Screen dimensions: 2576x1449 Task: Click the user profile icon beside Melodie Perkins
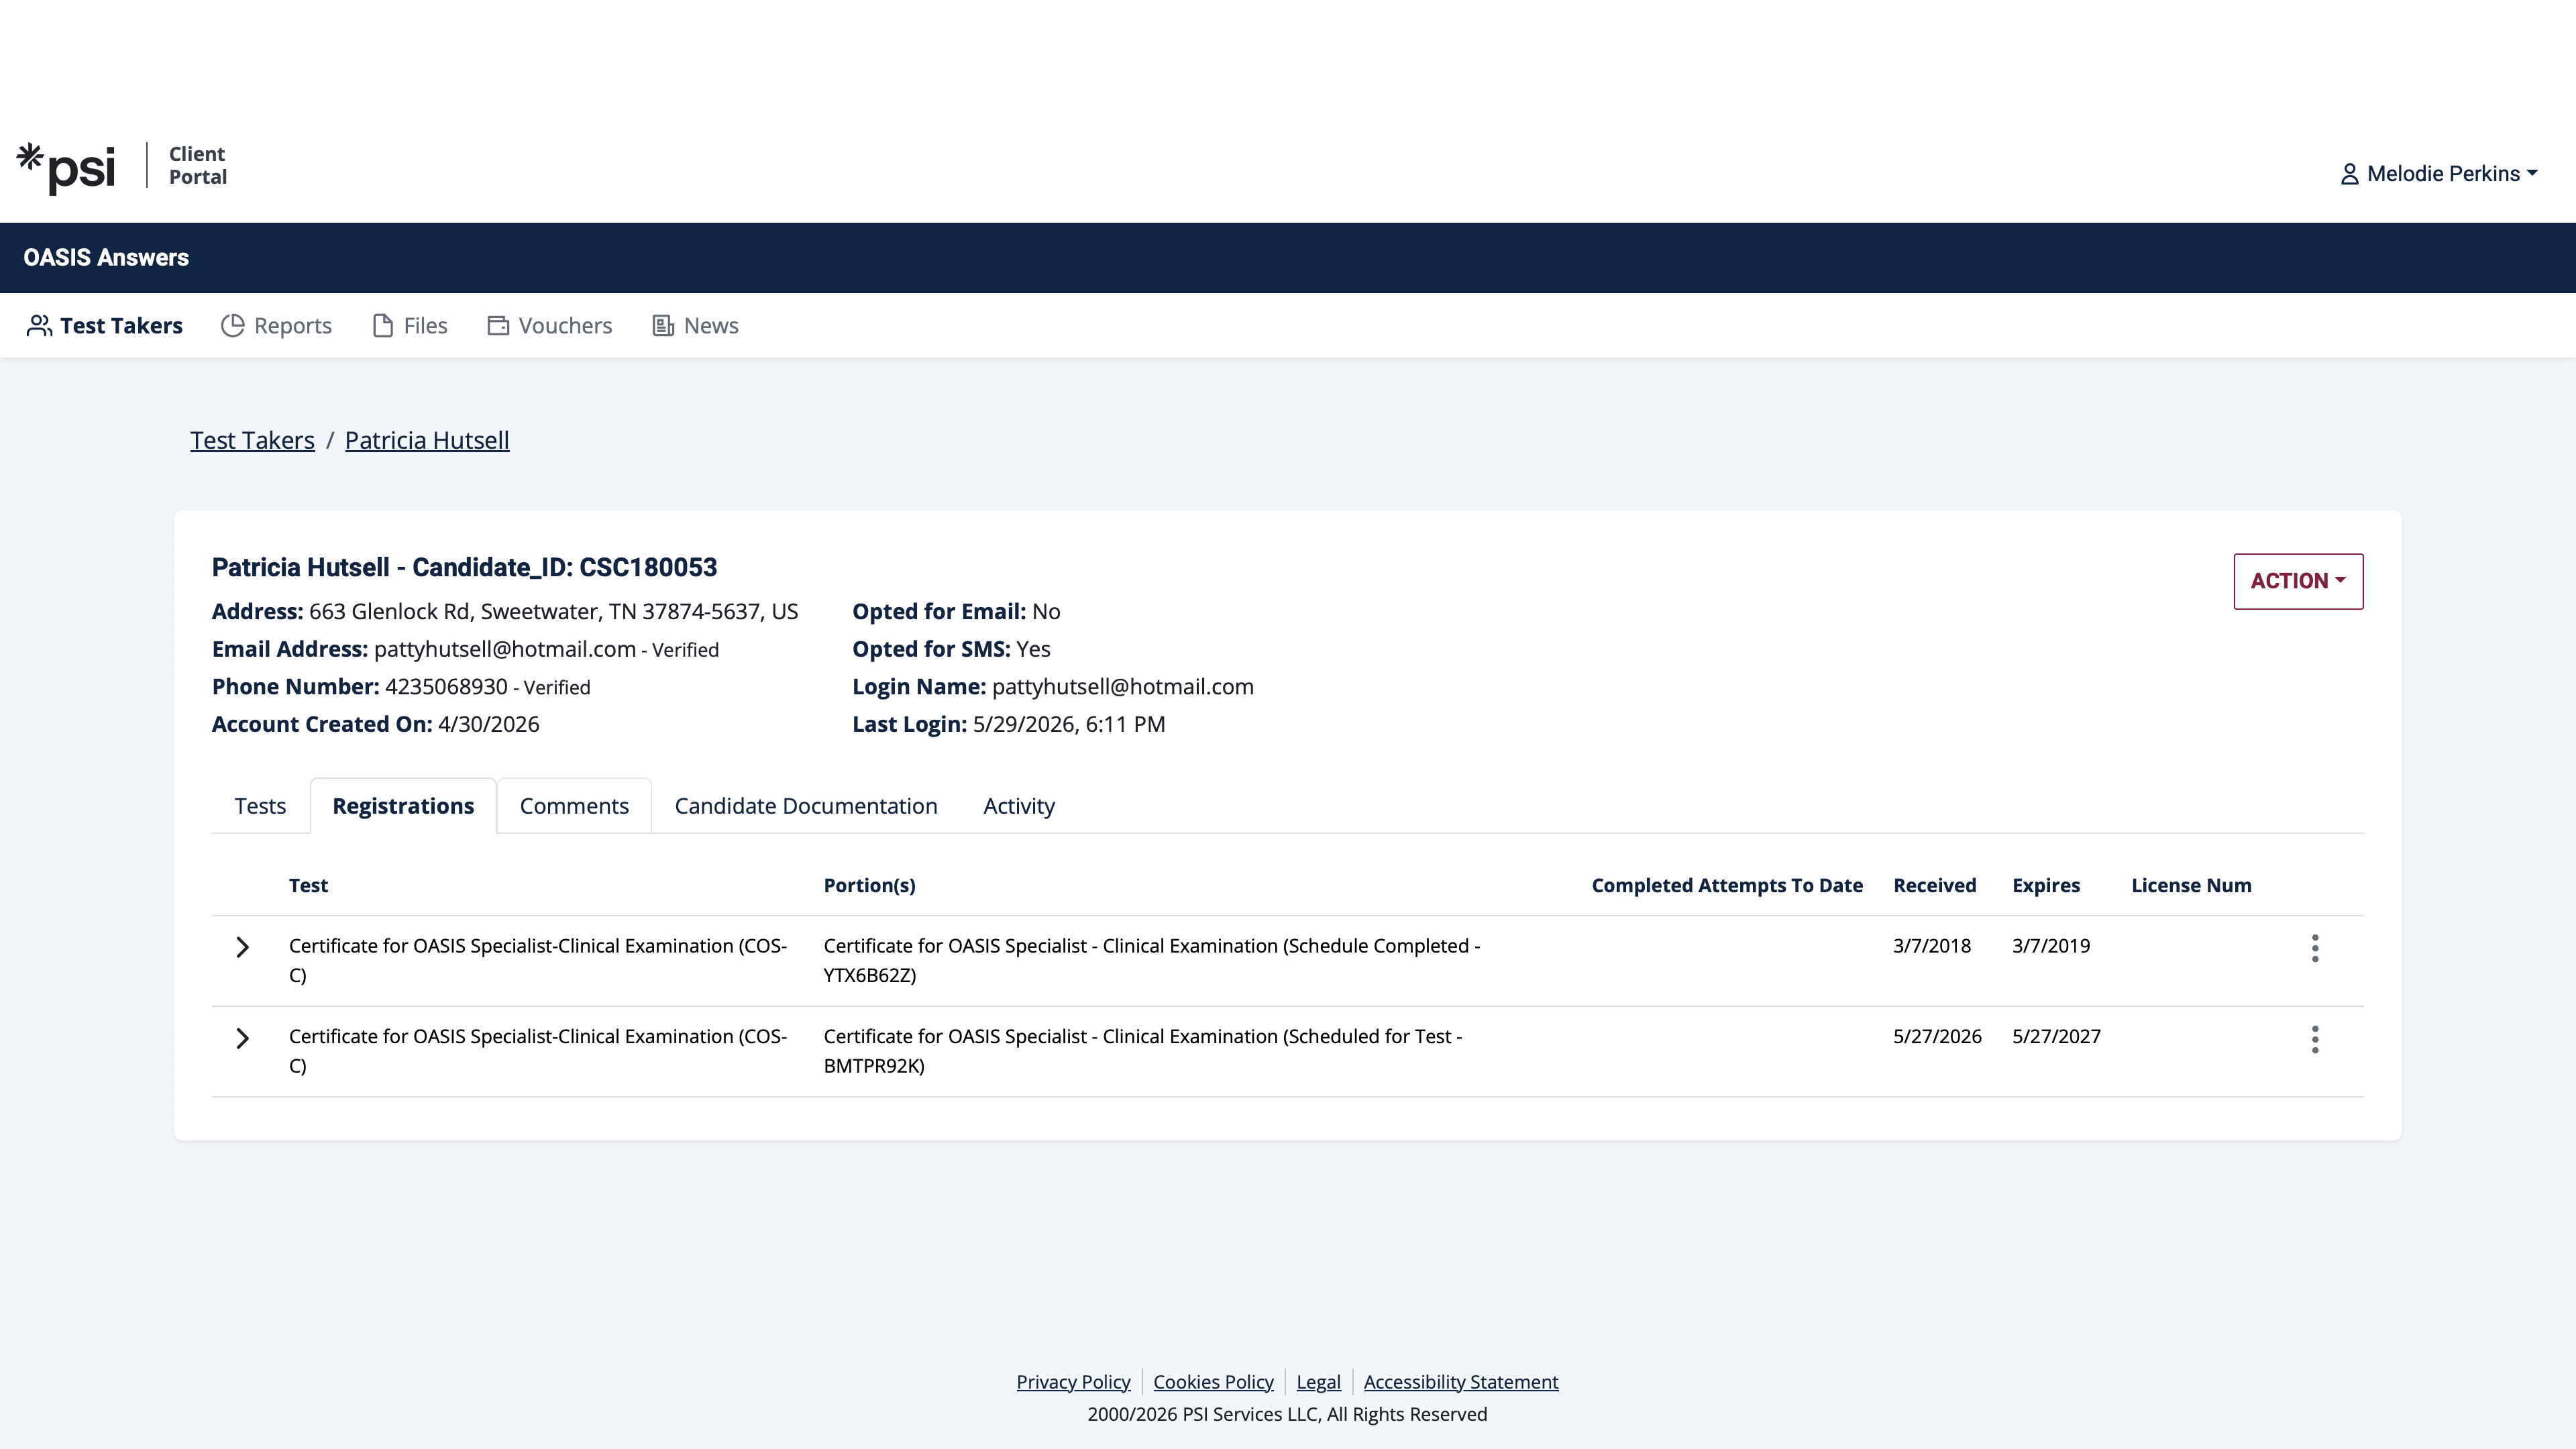point(2350,174)
